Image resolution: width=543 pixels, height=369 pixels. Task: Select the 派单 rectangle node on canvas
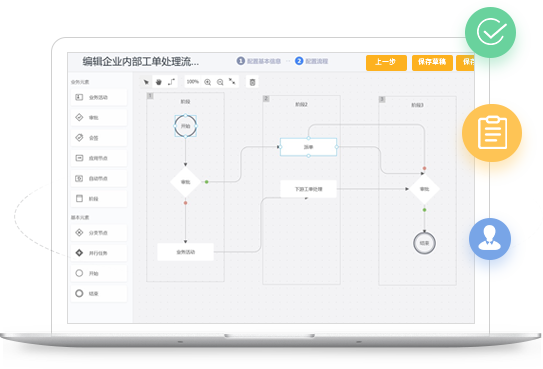tap(308, 147)
